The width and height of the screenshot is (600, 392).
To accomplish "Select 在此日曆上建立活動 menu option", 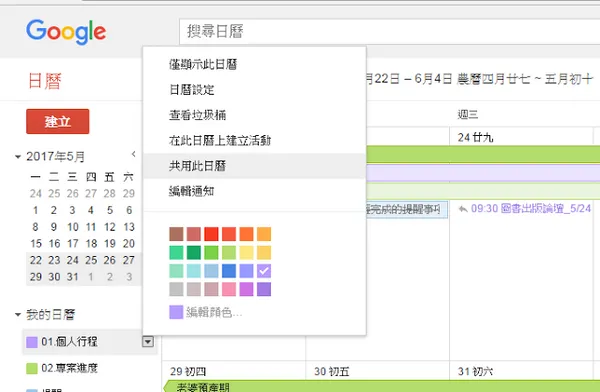I will point(254,140).
